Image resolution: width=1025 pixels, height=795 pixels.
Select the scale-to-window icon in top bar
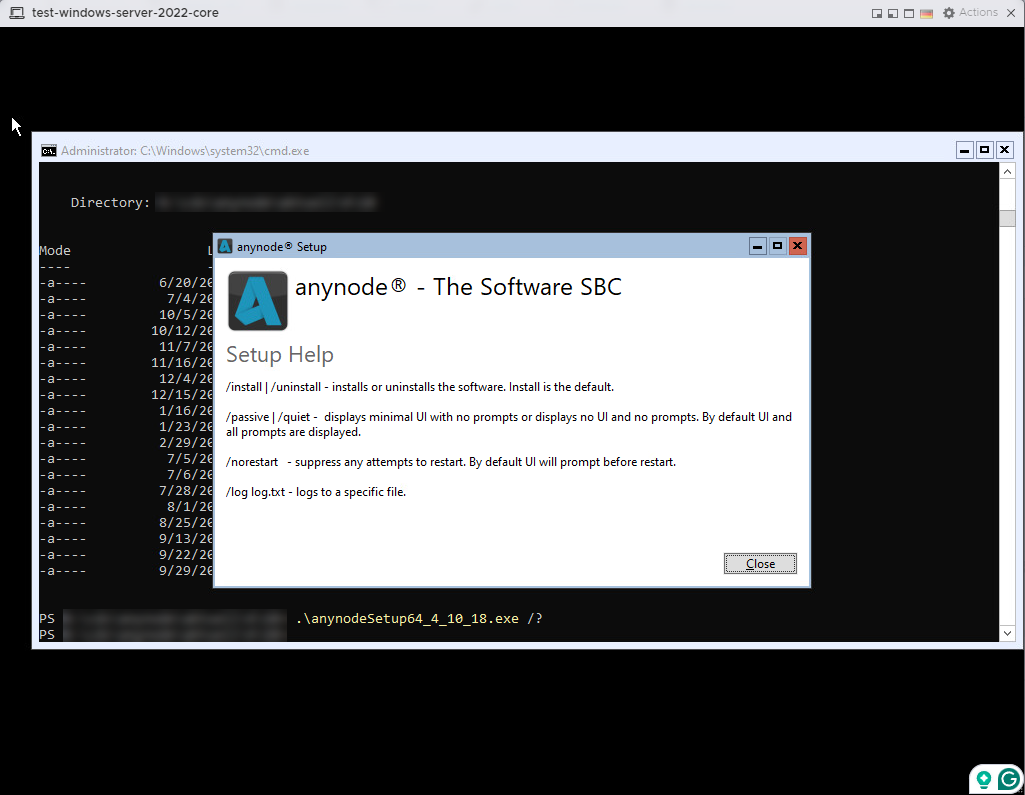(x=891, y=12)
